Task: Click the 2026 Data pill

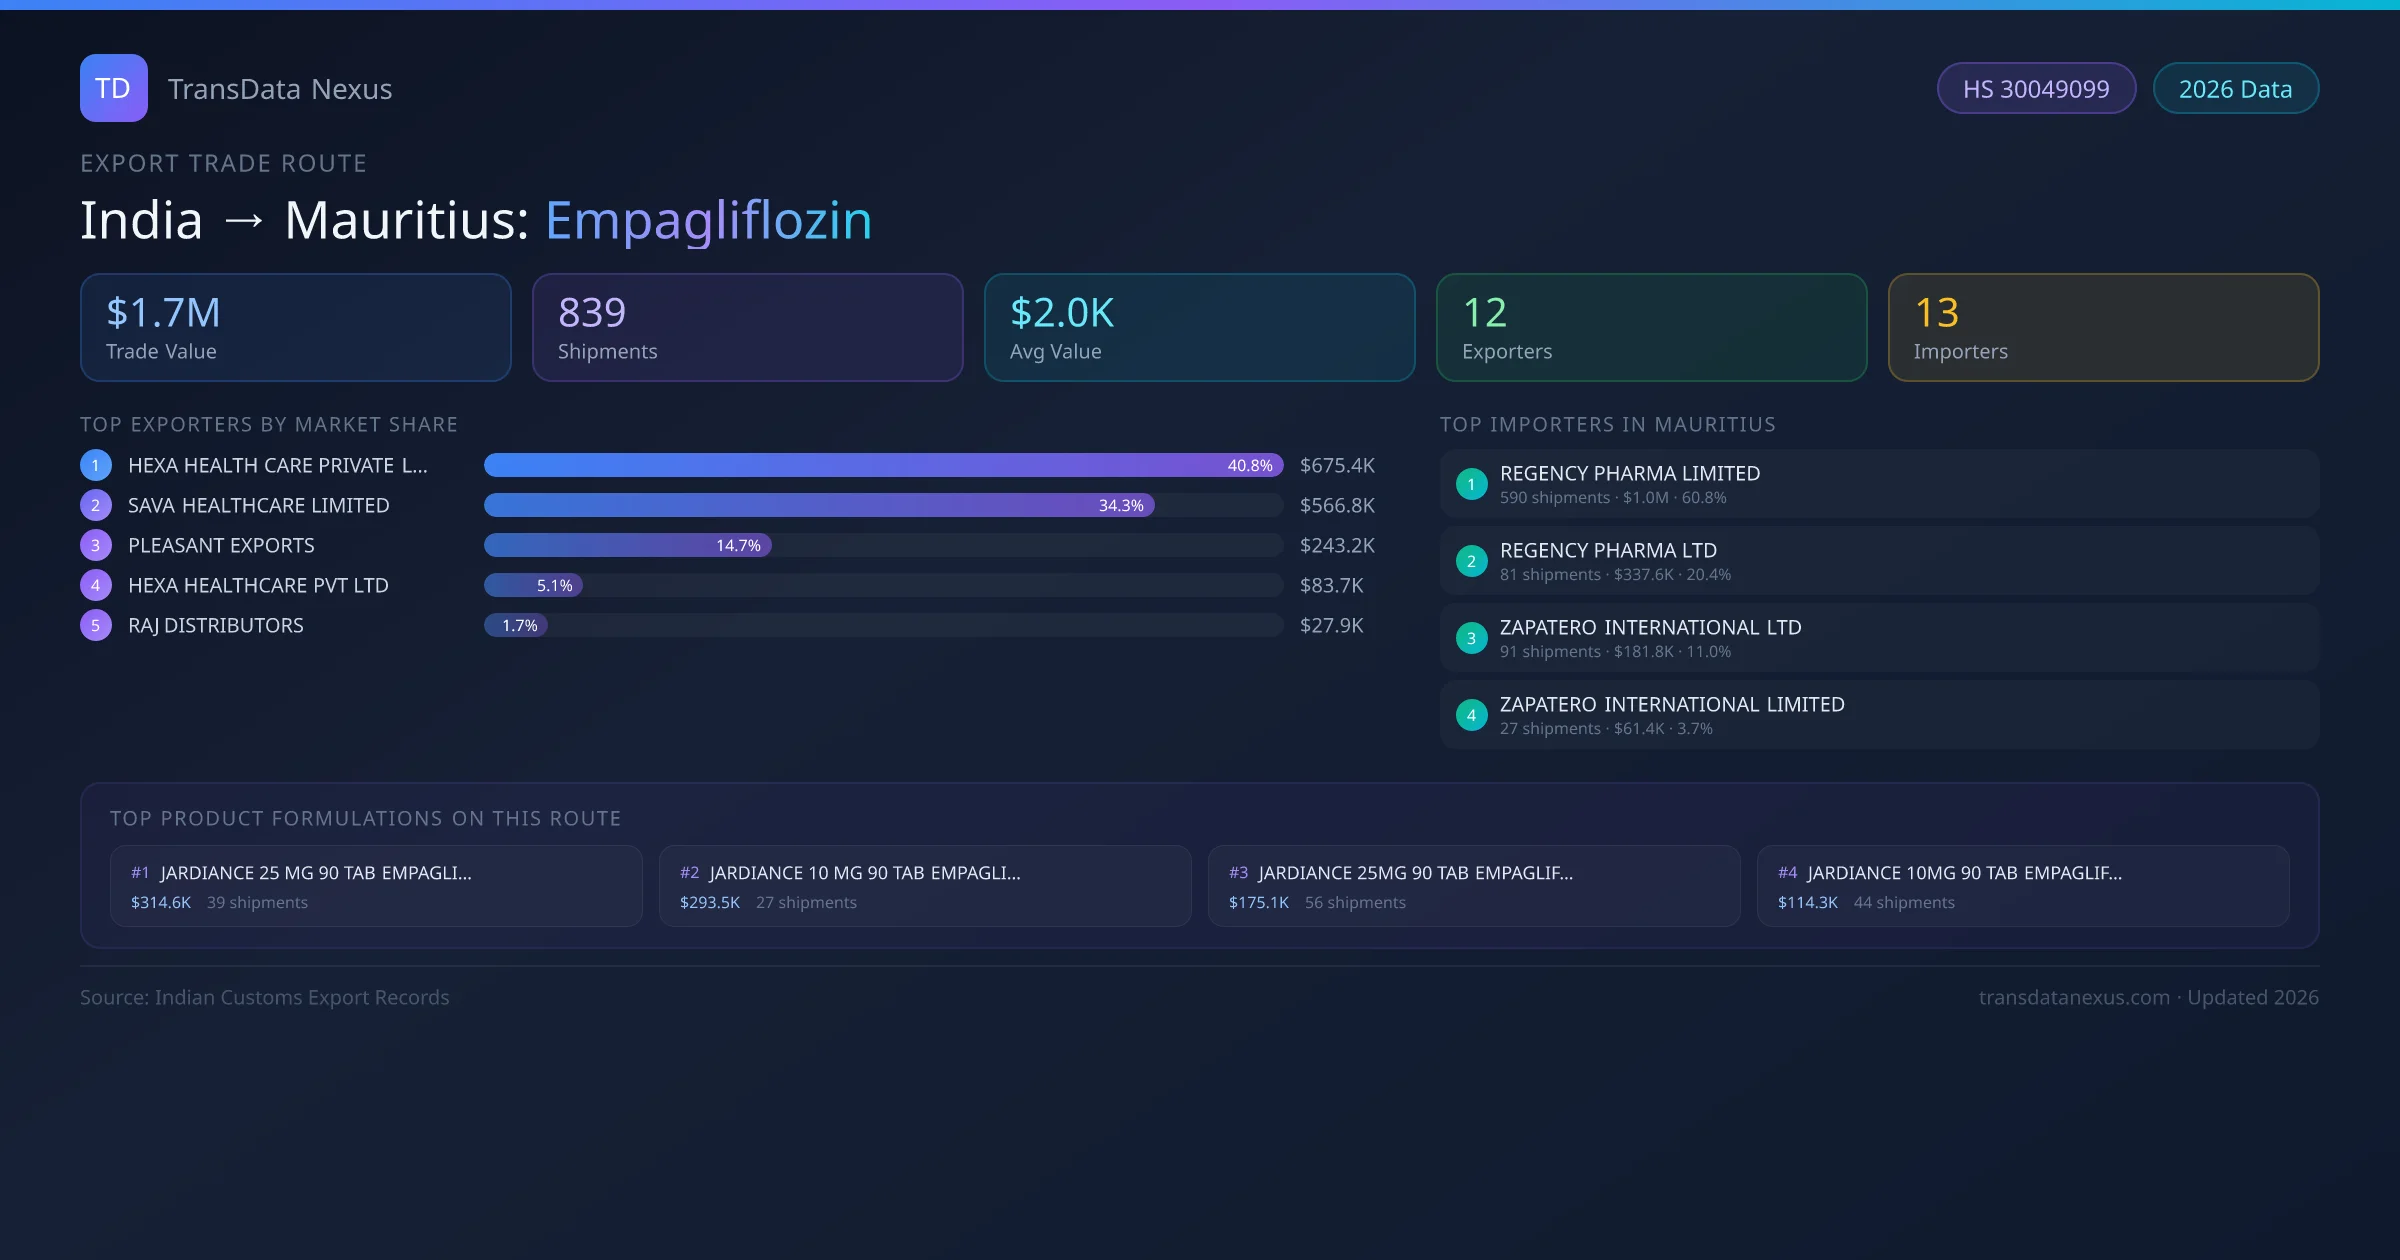Action: [x=2235, y=89]
